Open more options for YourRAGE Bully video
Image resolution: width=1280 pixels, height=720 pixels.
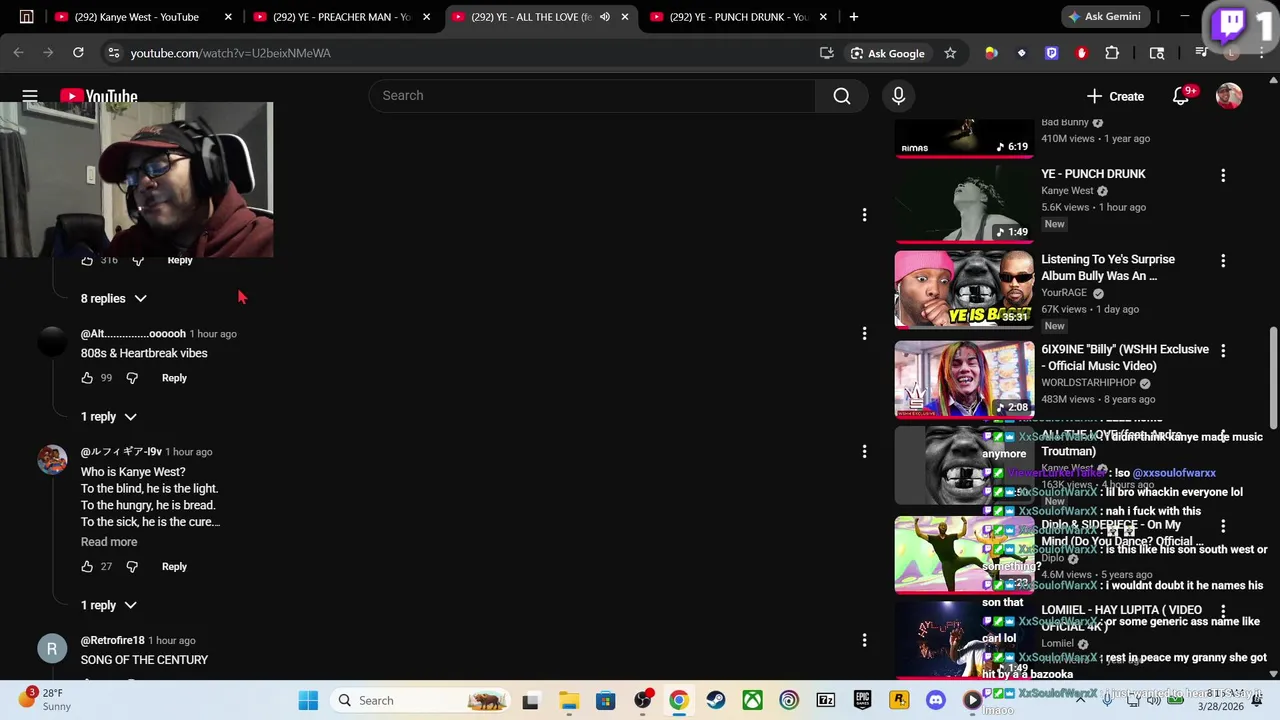click(1222, 261)
